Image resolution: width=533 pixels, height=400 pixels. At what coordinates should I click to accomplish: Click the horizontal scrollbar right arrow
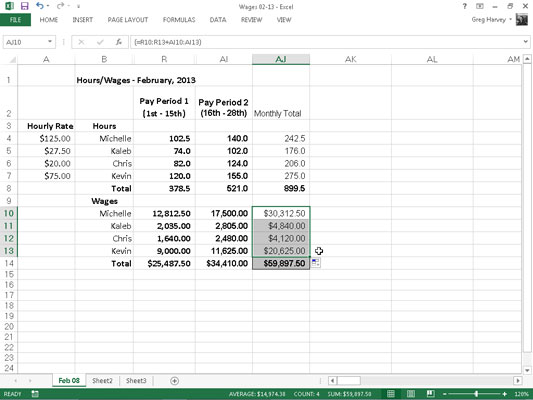point(518,381)
